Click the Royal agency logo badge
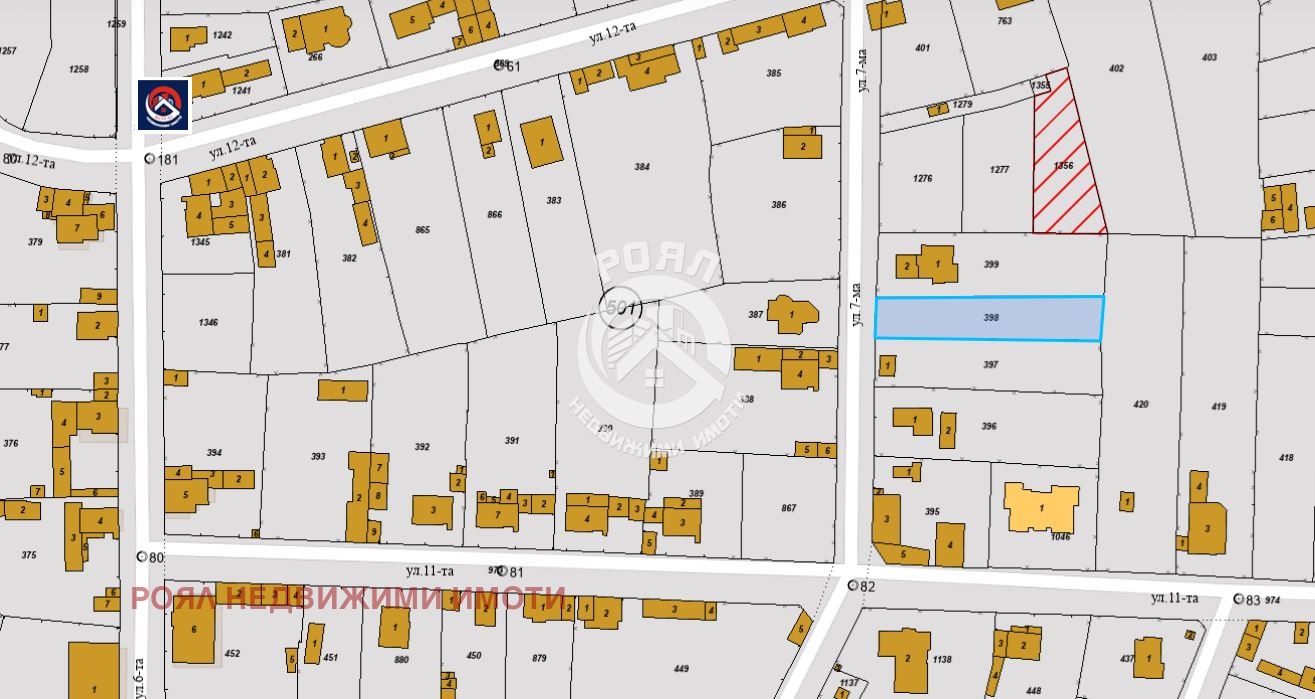The width and height of the screenshot is (1315, 699). click(164, 105)
